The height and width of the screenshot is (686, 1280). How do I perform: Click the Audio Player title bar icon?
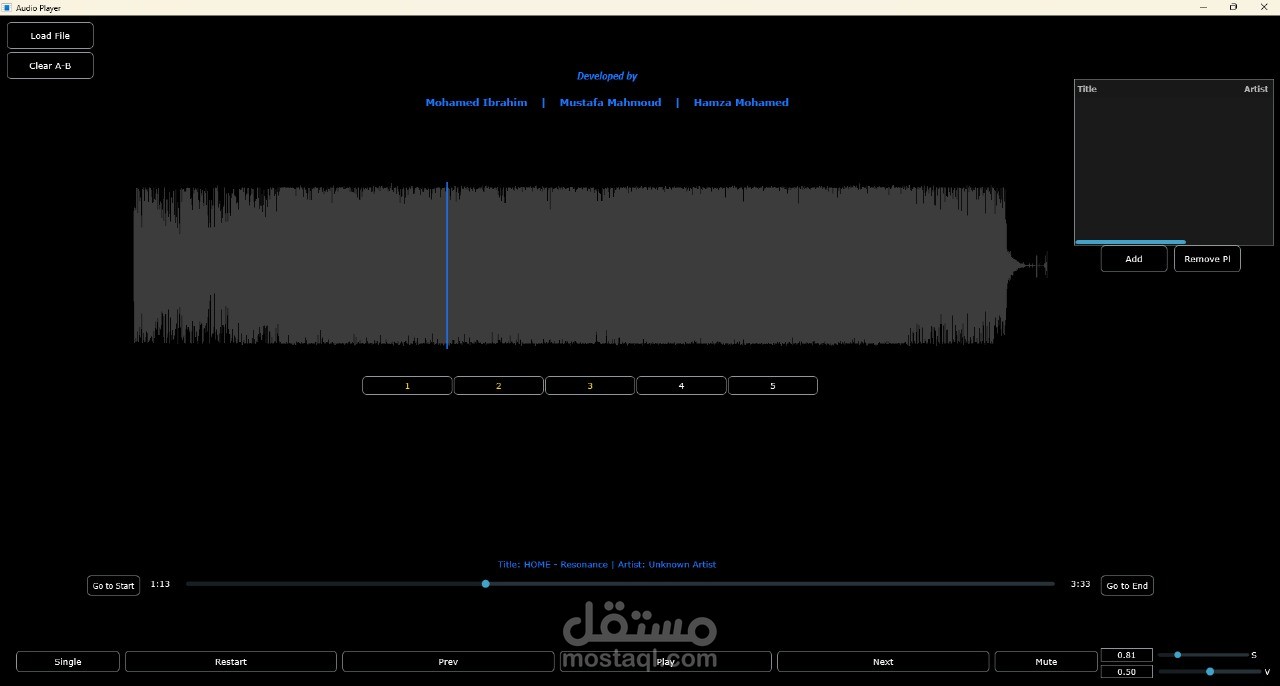pos(8,7)
